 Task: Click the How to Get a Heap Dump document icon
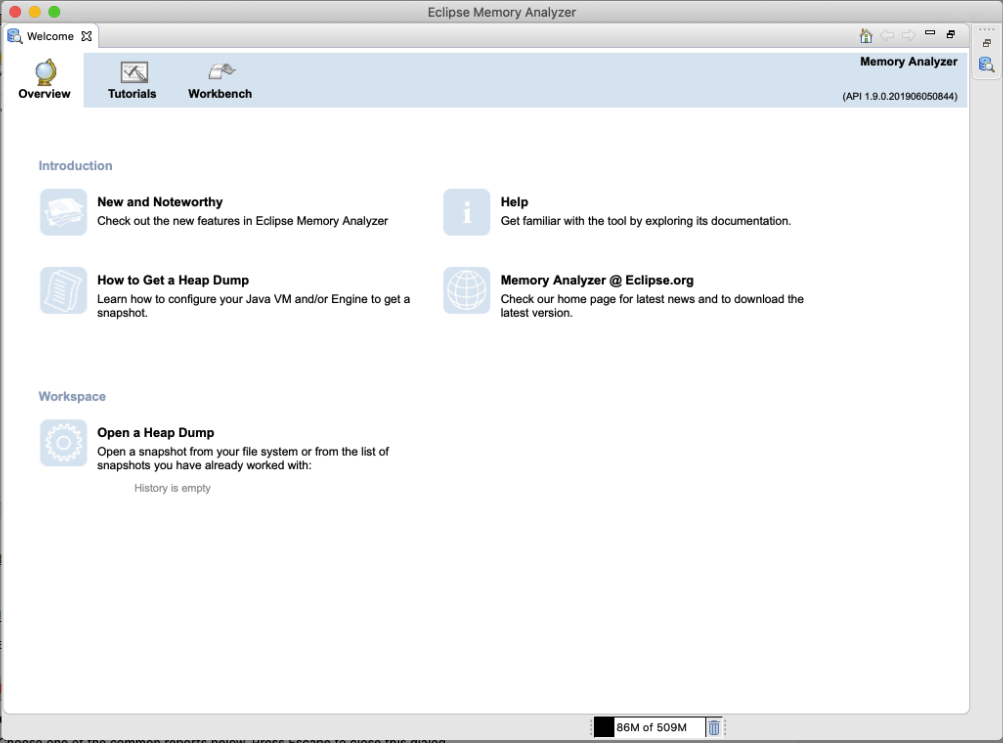[x=63, y=290]
